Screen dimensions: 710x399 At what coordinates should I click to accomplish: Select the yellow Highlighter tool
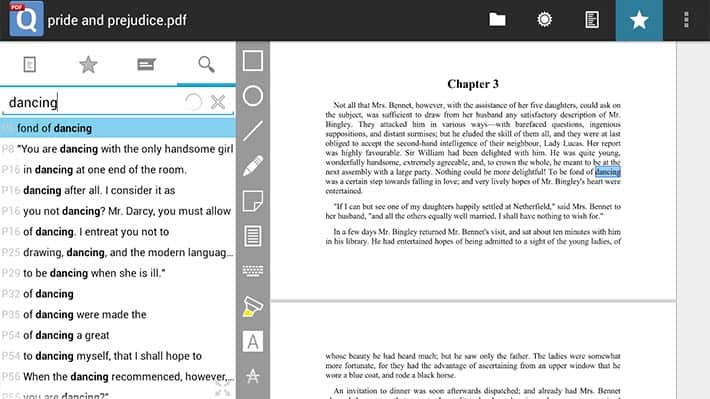pos(253,306)
